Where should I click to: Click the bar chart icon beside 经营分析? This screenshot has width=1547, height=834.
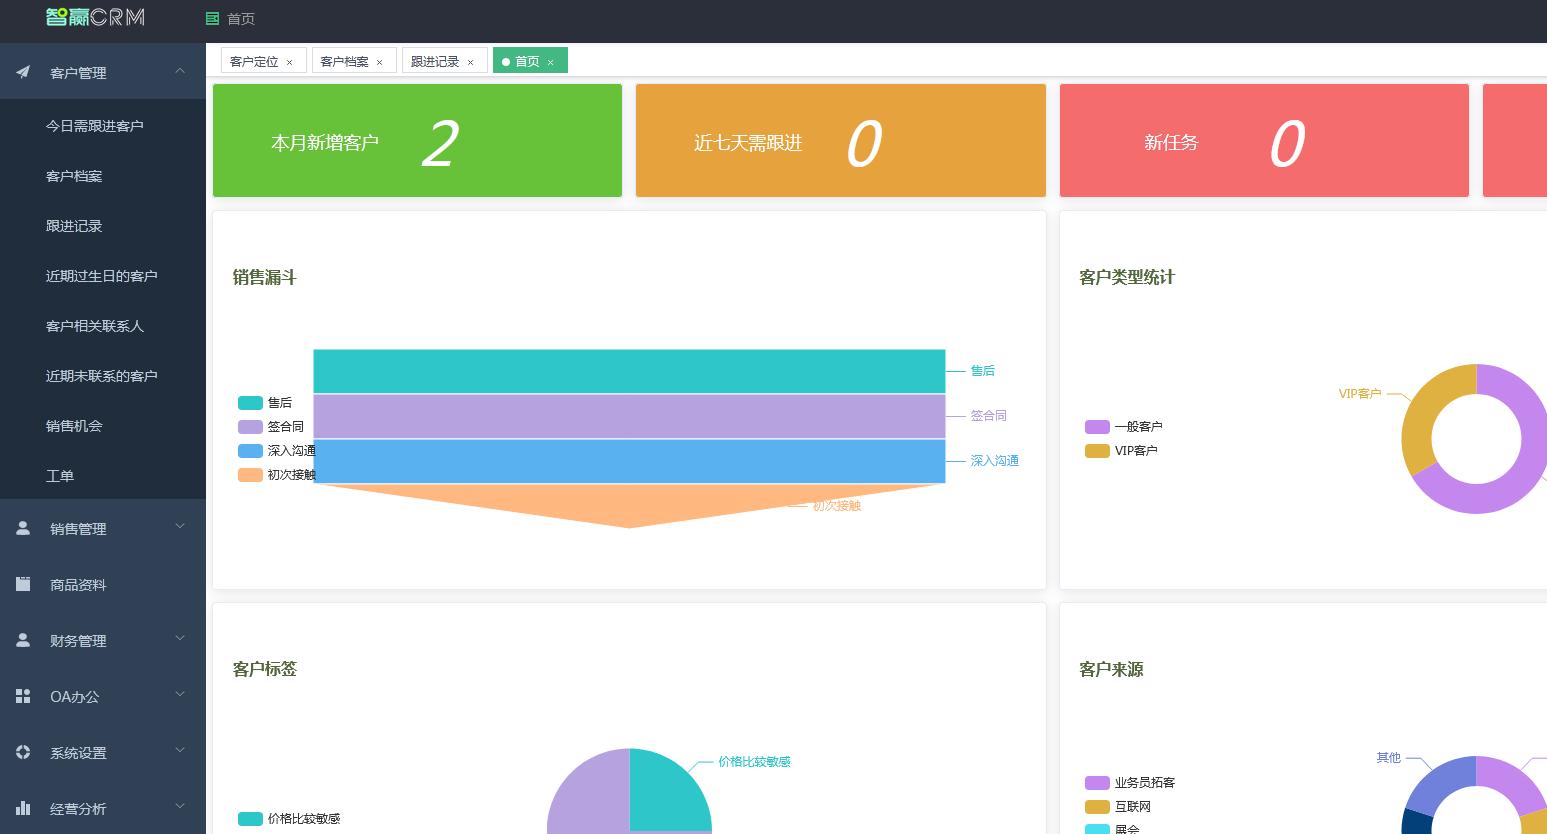[x=23, y=808]
